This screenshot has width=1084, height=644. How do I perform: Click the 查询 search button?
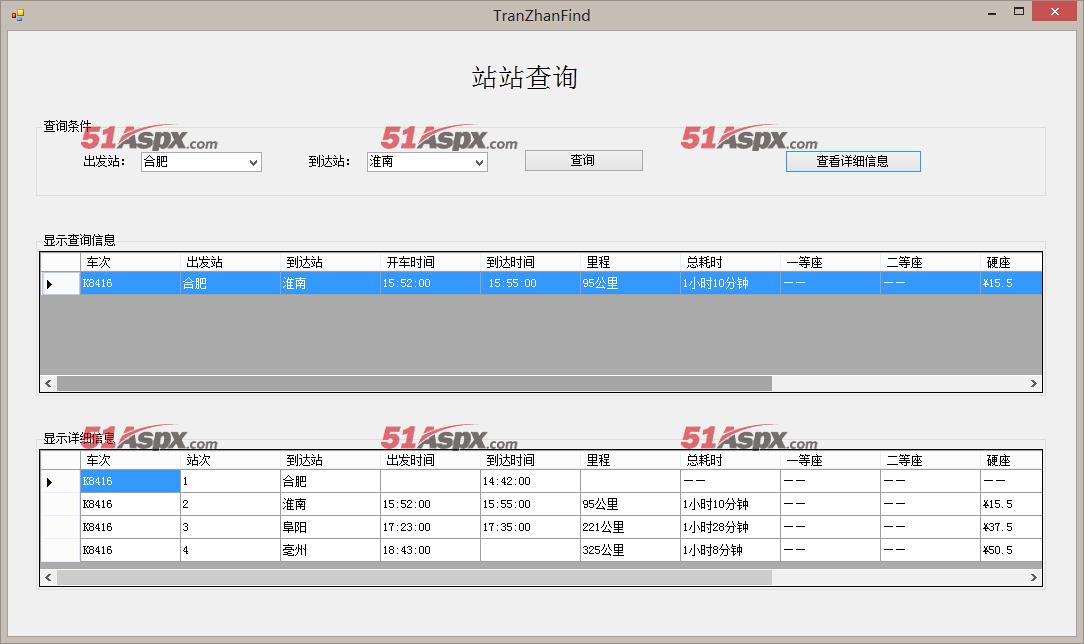click(x=583, y=161)
